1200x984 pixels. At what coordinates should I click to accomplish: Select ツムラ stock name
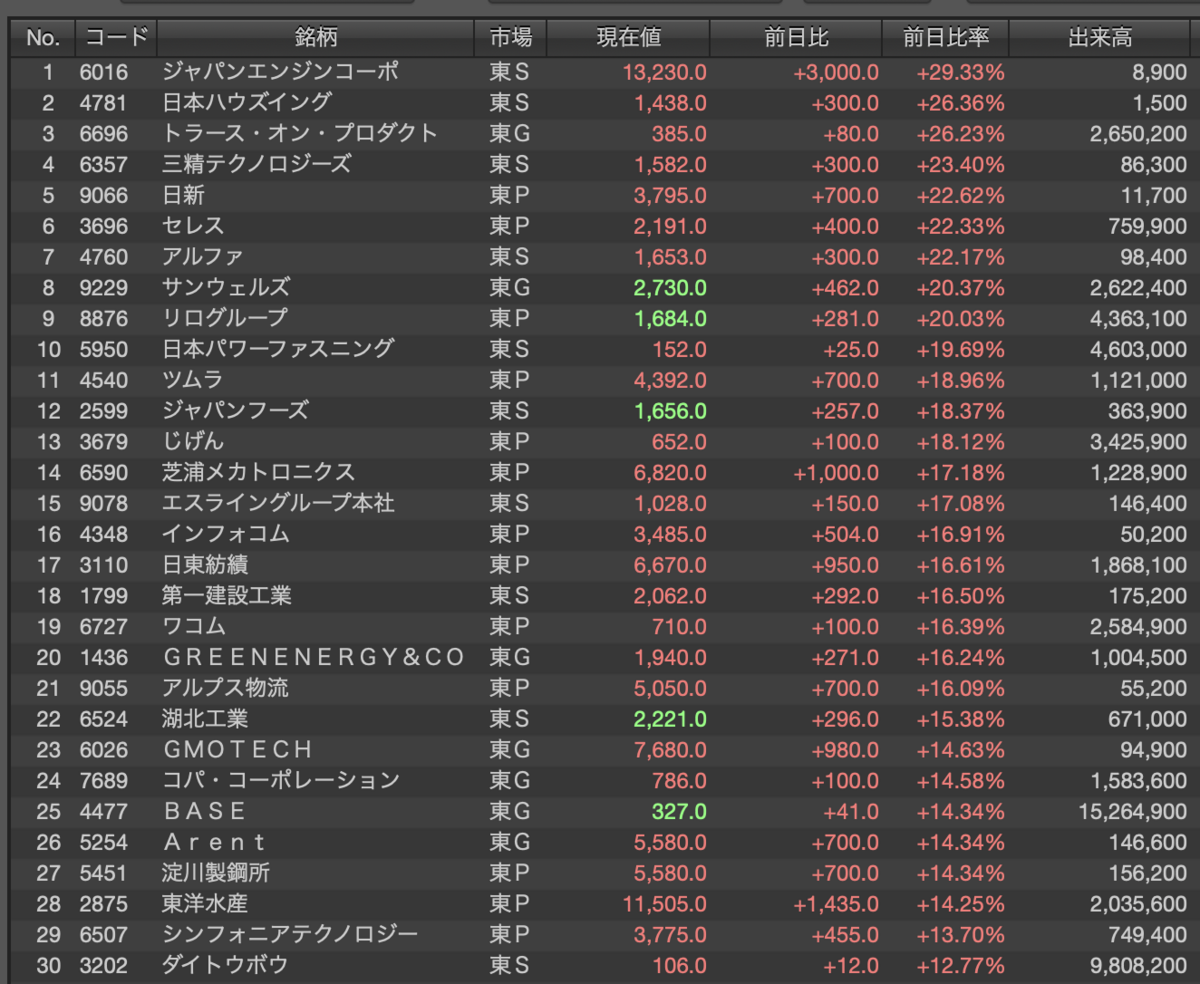tap(193, 380)
